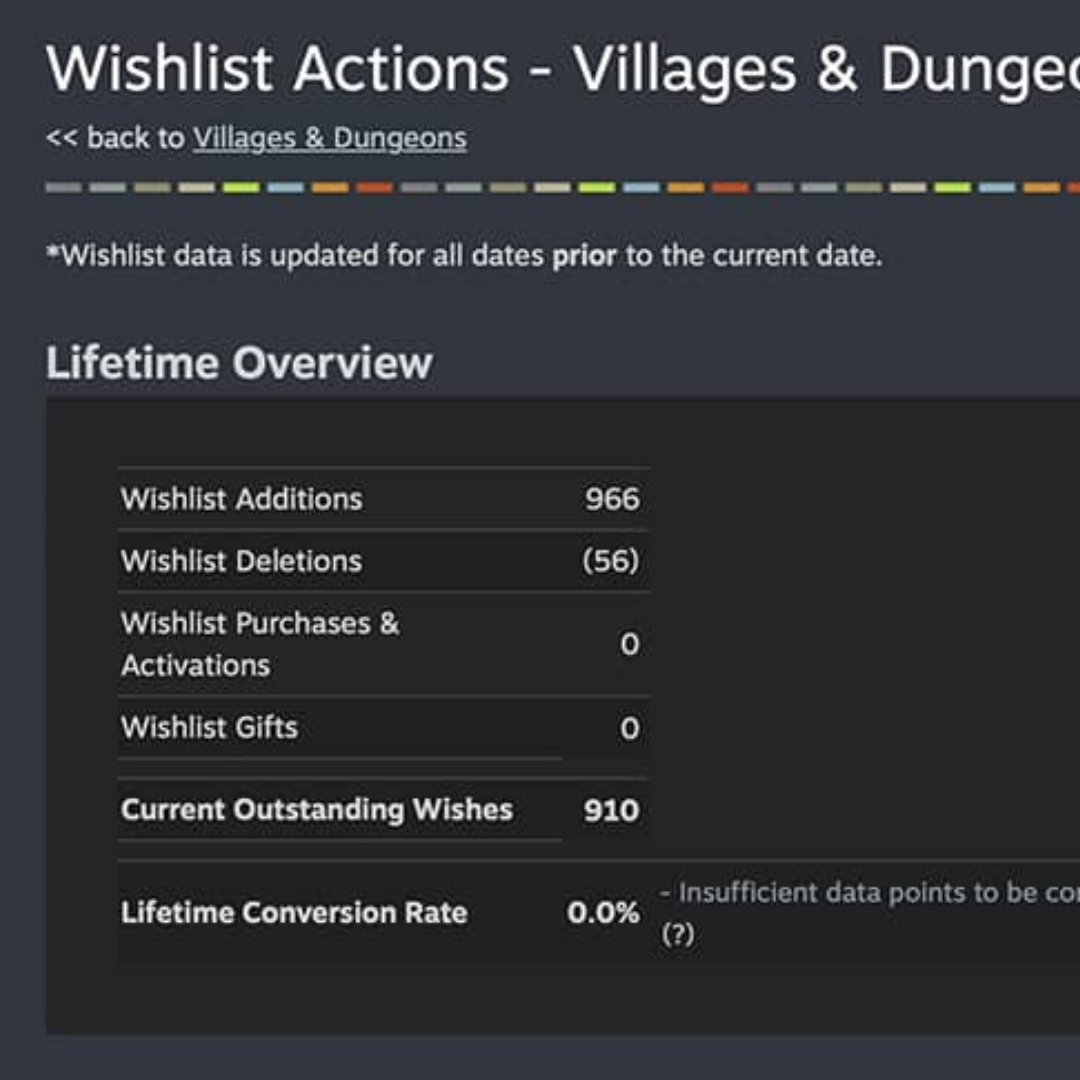The width and height of the screenshot is (1080, 1080).
Task: Click the Lifetime Conversion Rate label
Action: click(294, 913)
